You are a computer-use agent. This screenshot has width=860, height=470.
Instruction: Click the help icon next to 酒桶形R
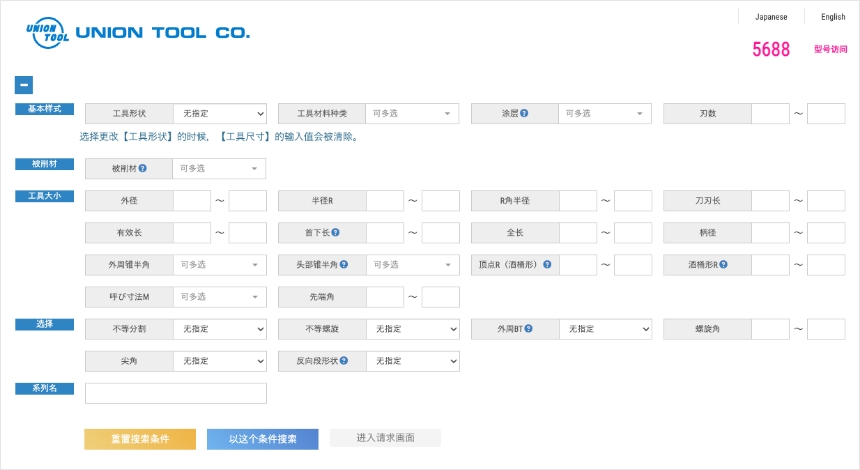(x=722, y=265)
